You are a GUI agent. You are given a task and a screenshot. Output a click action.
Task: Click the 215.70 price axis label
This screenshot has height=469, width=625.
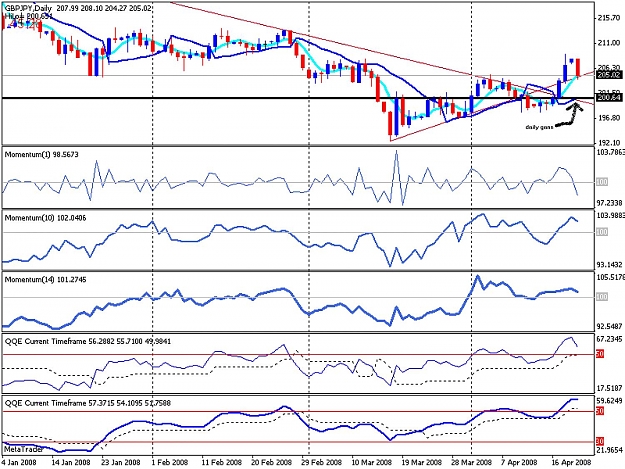[609, 18]
